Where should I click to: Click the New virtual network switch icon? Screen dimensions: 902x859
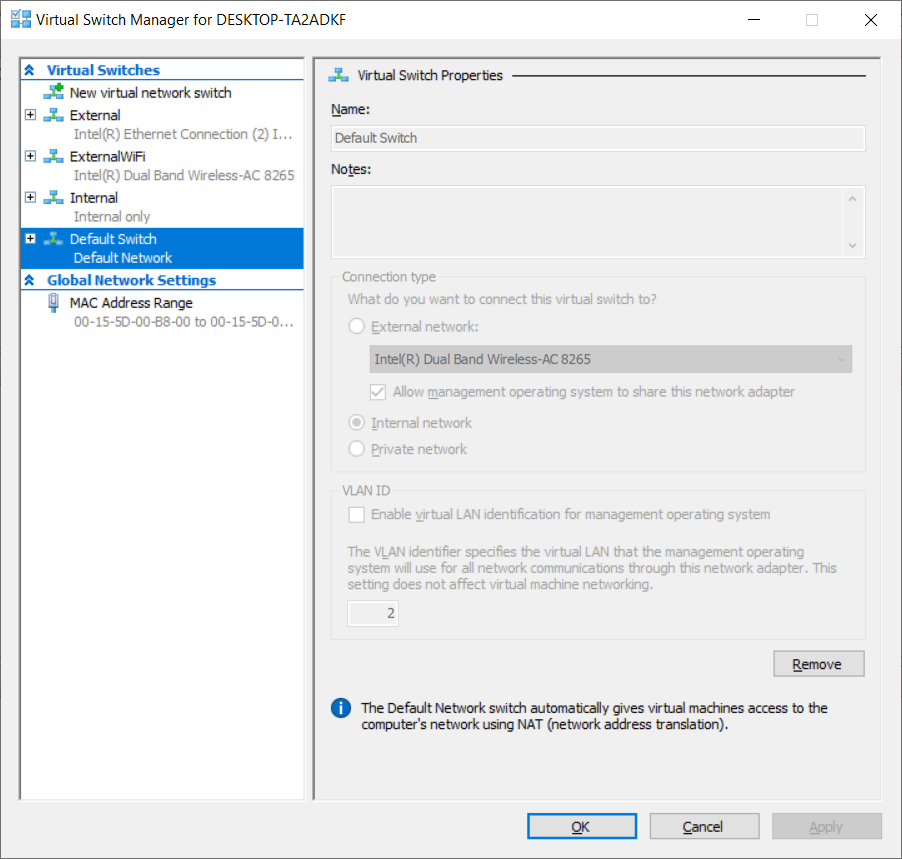(53, 92)
